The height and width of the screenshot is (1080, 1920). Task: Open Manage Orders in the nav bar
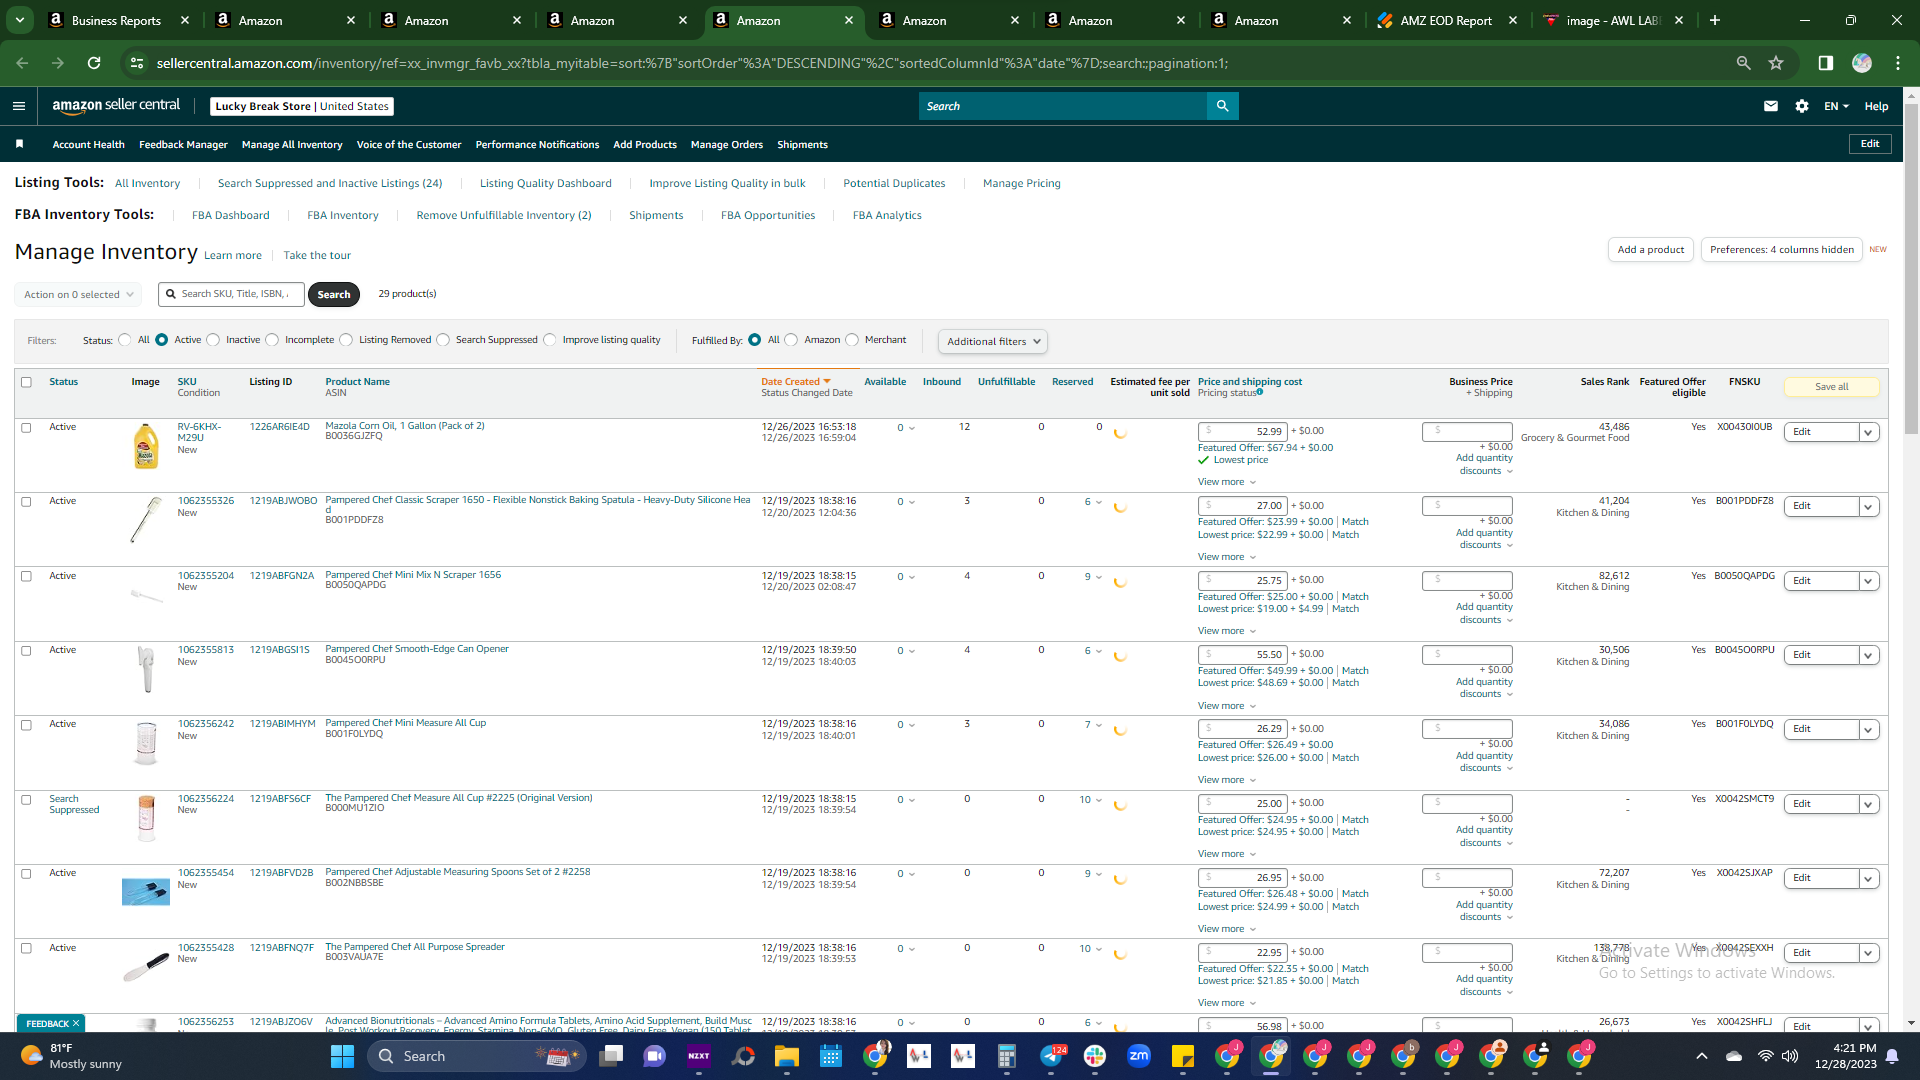point(727,144)
